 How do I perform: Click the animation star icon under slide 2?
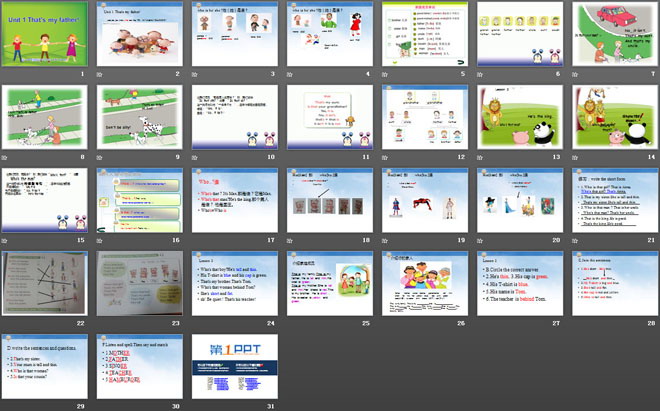99,75
